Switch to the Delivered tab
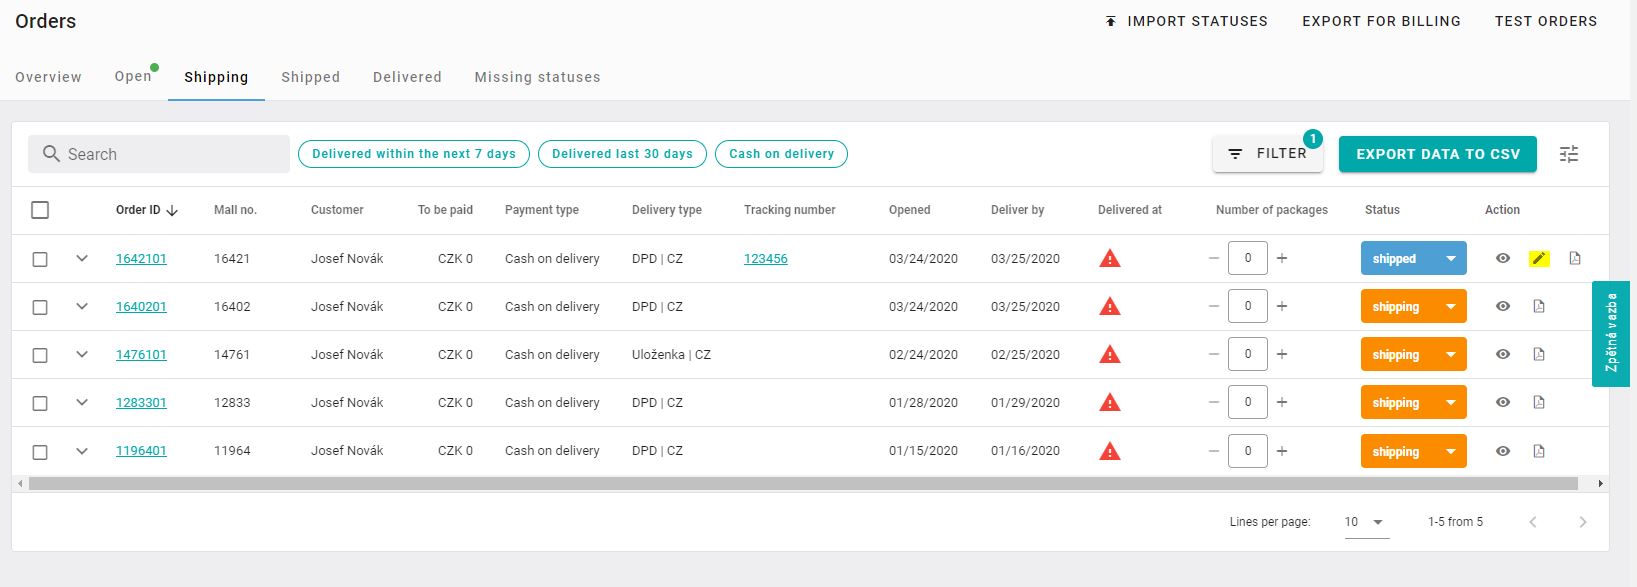Image resolution: width=1637 pixels, height=587 pixels. click(x=407, y=77)
